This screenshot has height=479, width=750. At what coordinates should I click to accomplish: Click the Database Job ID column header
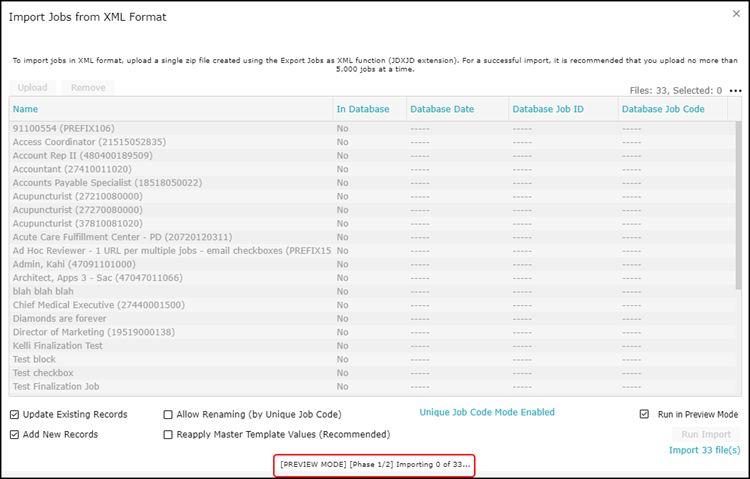coord(547,109)
